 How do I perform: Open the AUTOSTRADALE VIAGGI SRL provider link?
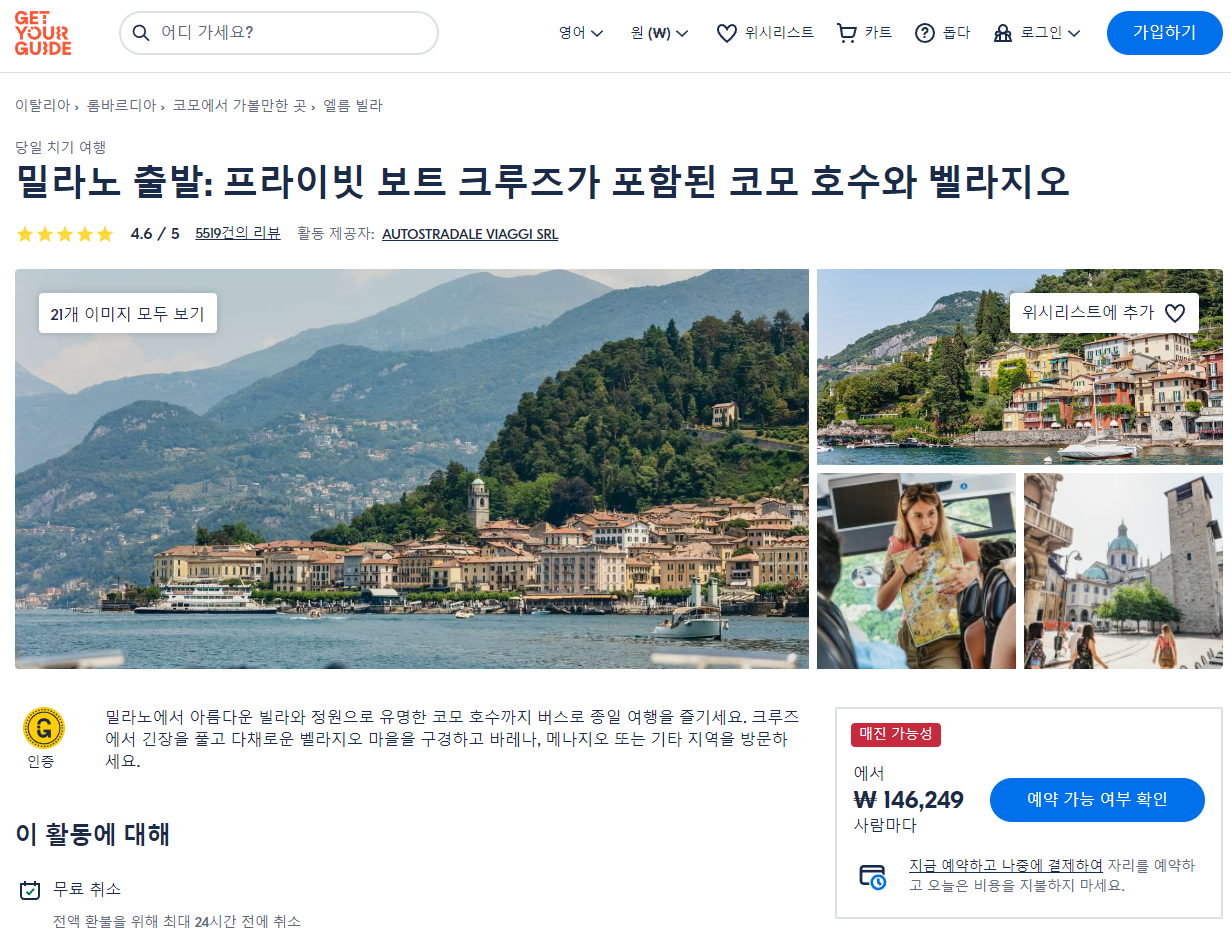(x=470, y=234)
